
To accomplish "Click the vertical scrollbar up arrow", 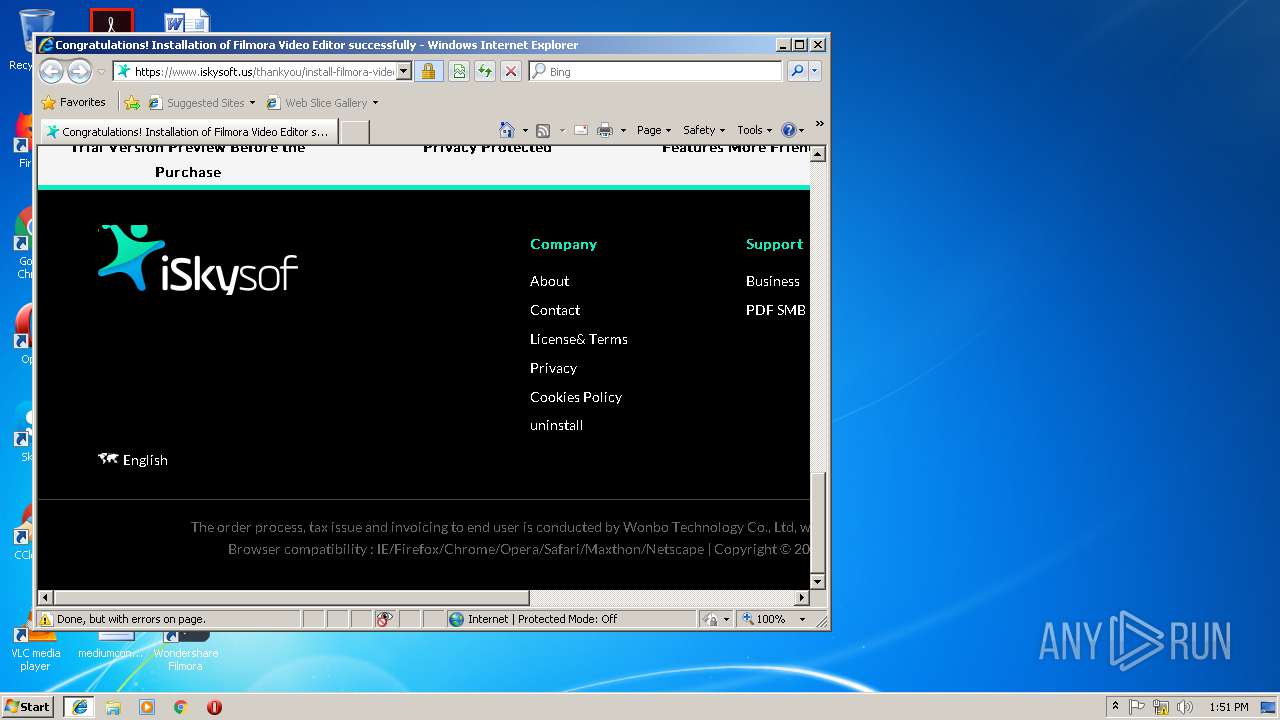I will click(x=818, y=154).
